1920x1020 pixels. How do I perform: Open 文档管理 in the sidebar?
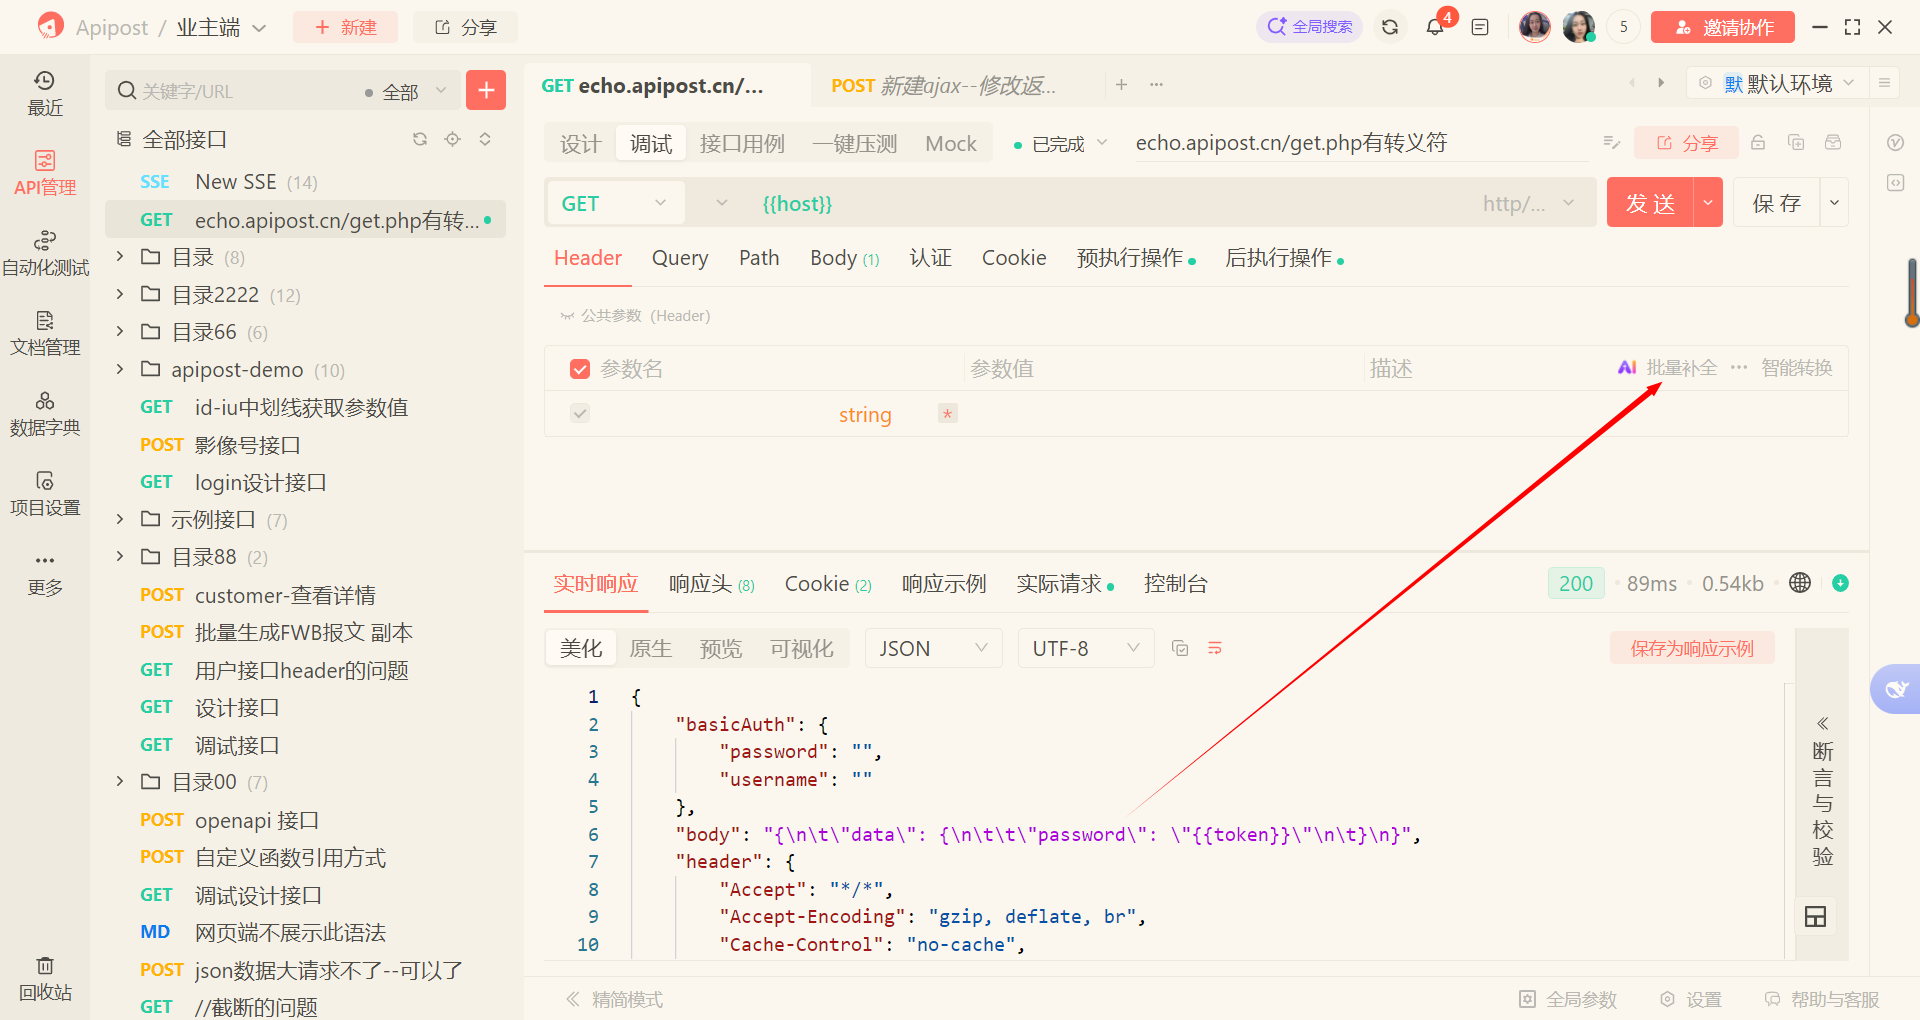45,333
